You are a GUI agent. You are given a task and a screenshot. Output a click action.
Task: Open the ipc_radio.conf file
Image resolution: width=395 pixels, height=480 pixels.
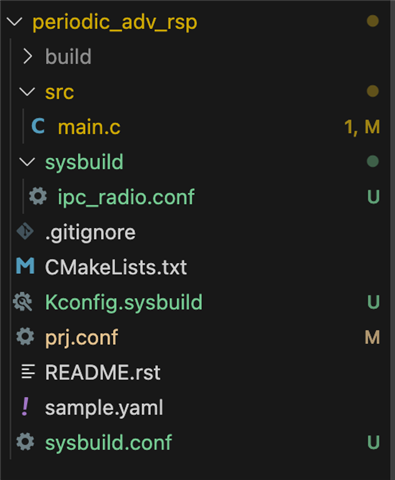126,197
